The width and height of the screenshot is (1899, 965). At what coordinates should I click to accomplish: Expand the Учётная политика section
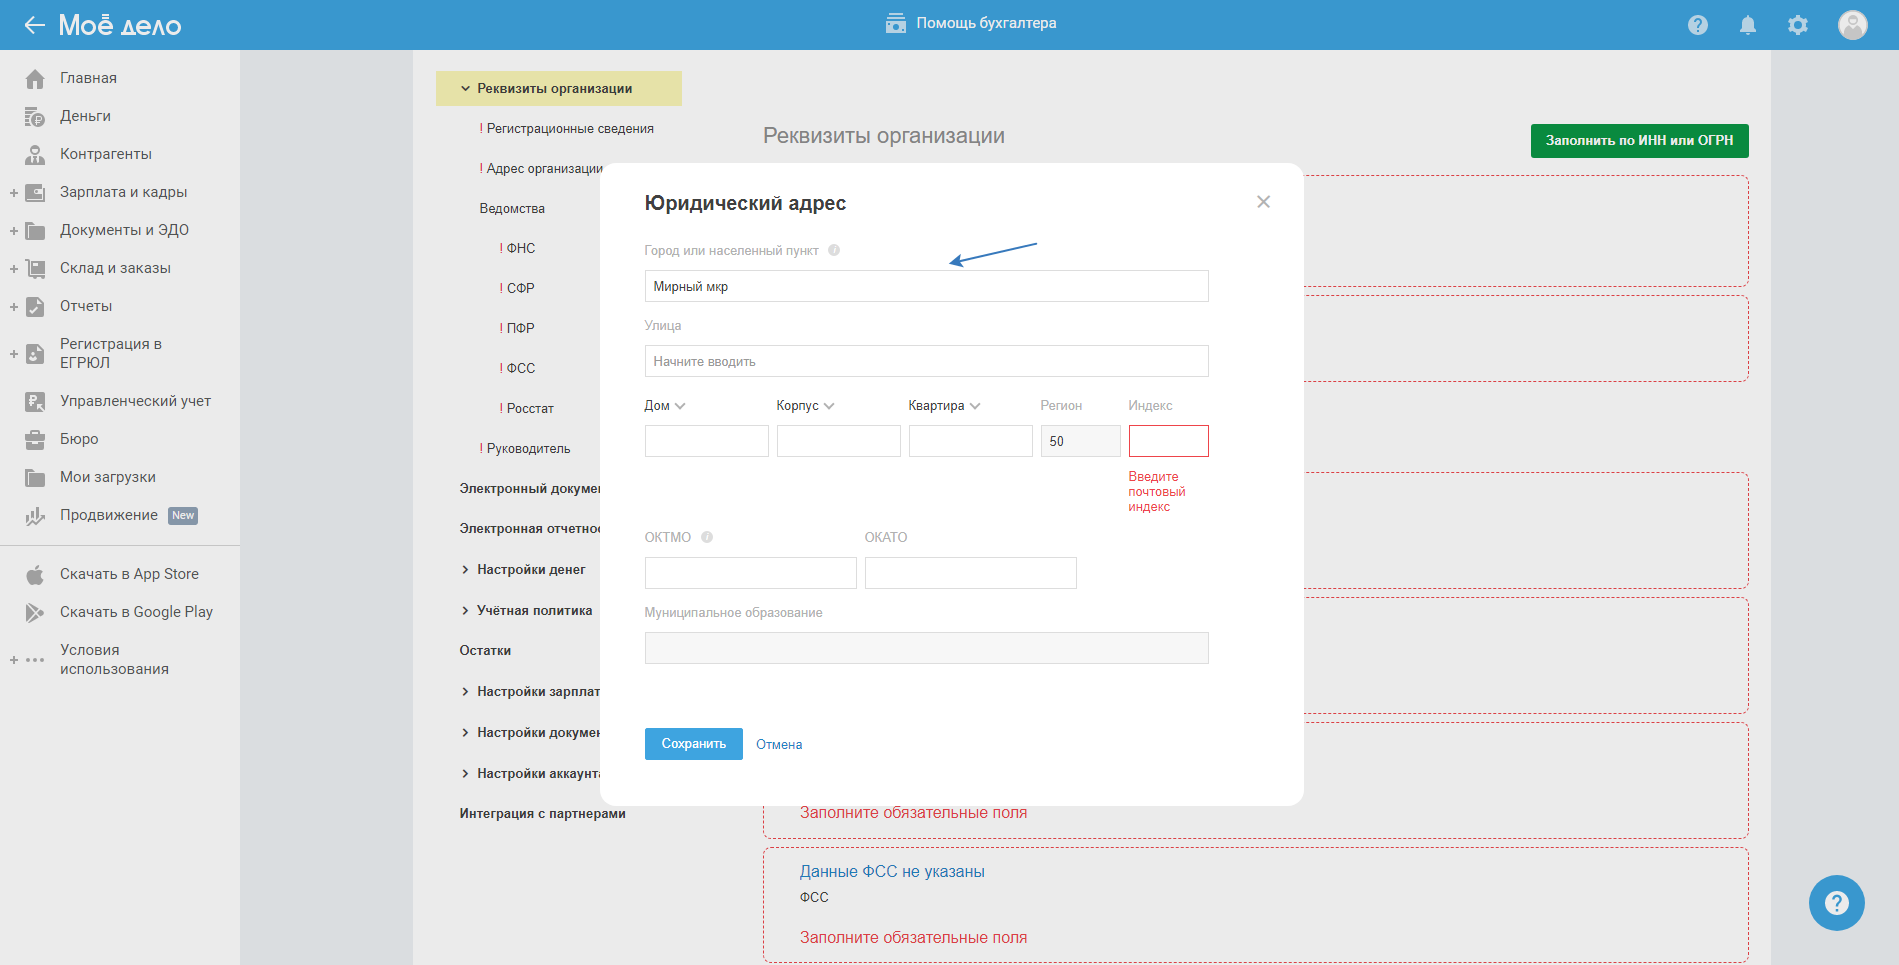[533, 611]
